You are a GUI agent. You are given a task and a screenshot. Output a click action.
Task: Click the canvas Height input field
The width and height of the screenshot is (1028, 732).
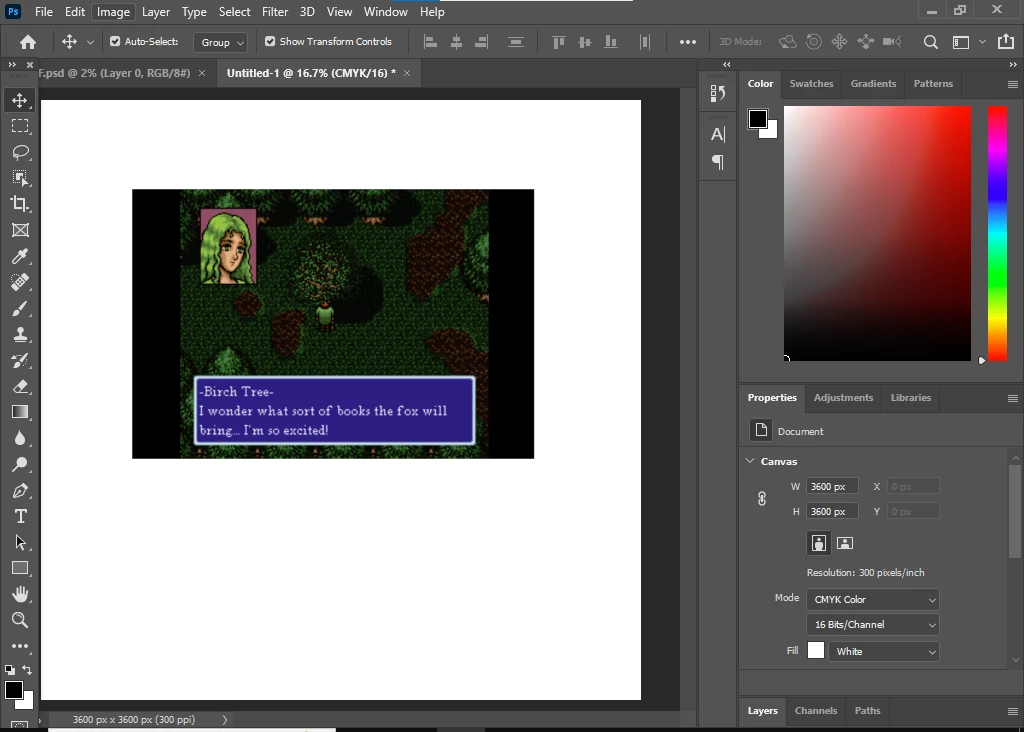pyautogui.click(x=832, y=511)
